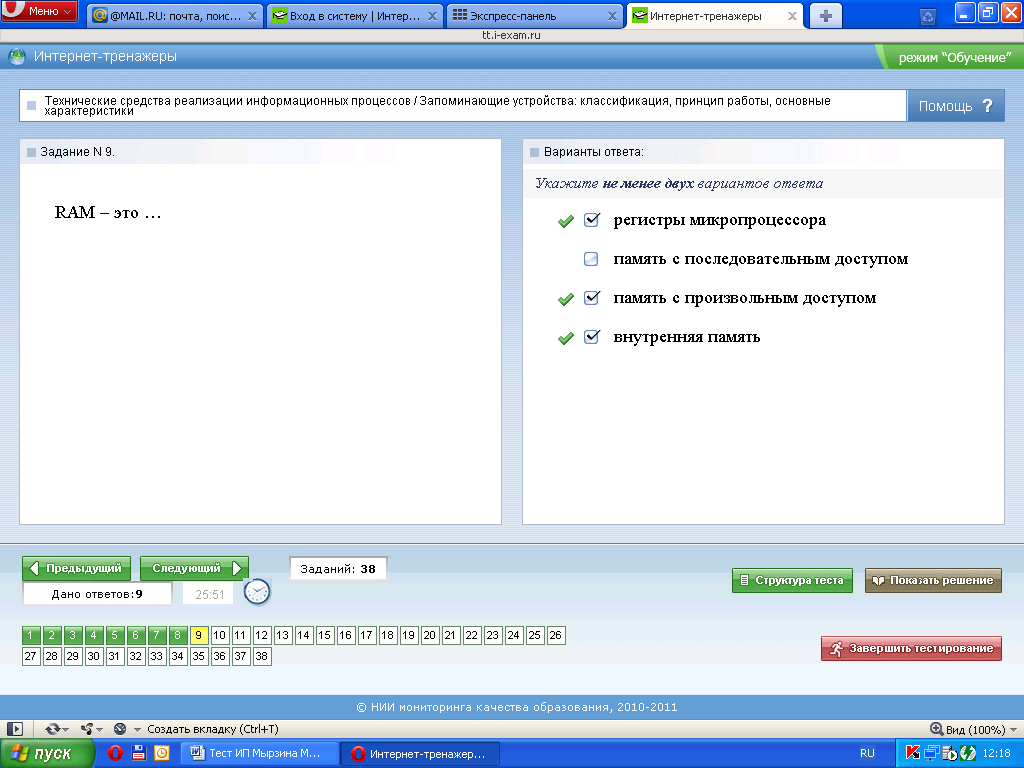
Task: Launch Opera from quick launch bar
Action: coord(116,754)
